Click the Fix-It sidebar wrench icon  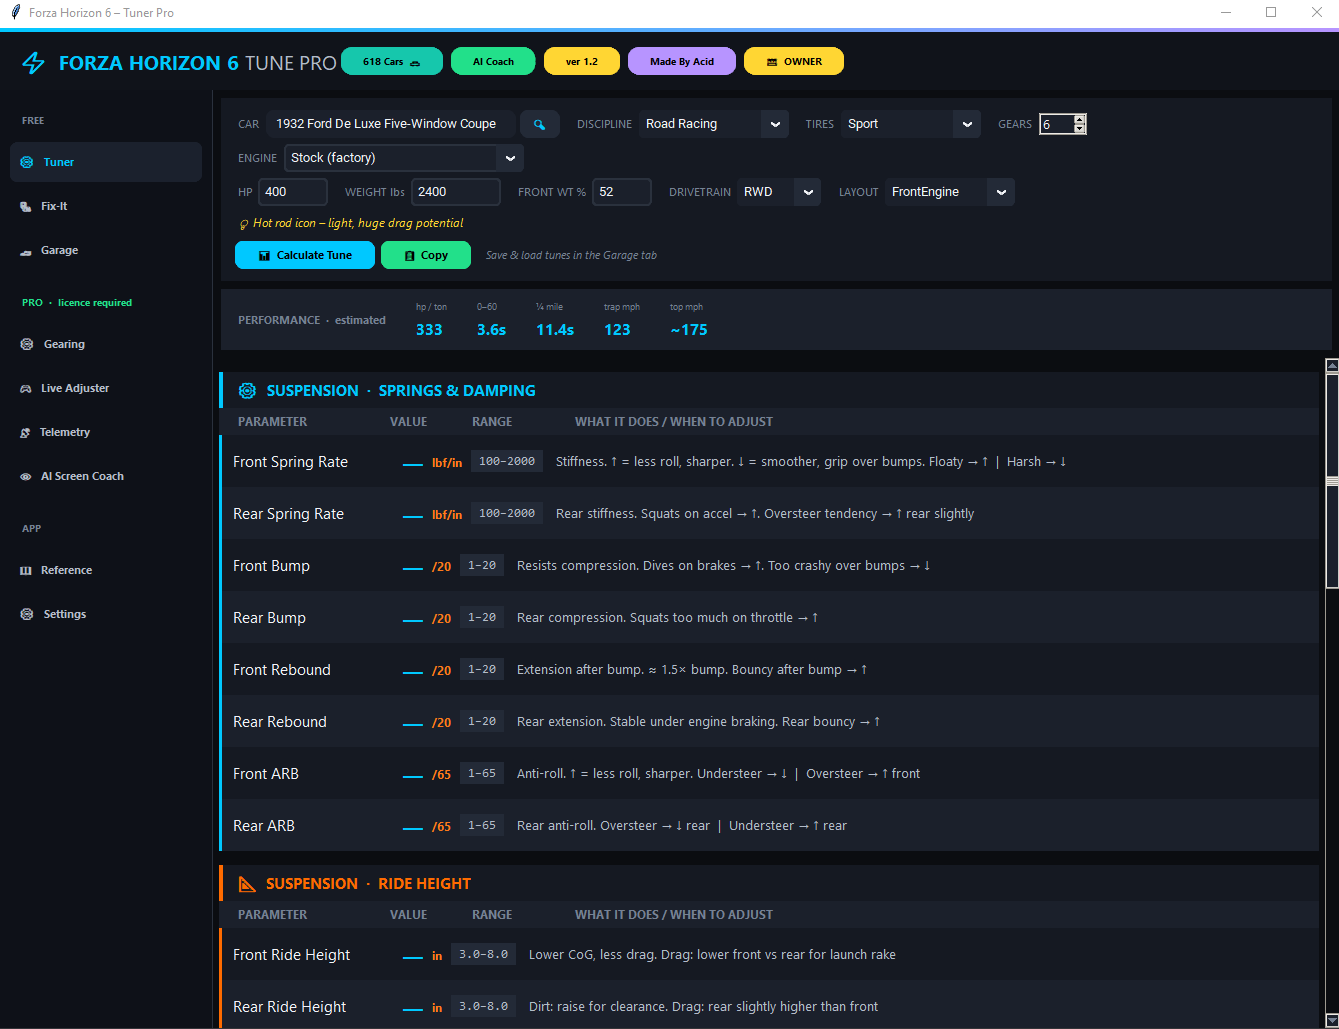[x=26, y=206]
